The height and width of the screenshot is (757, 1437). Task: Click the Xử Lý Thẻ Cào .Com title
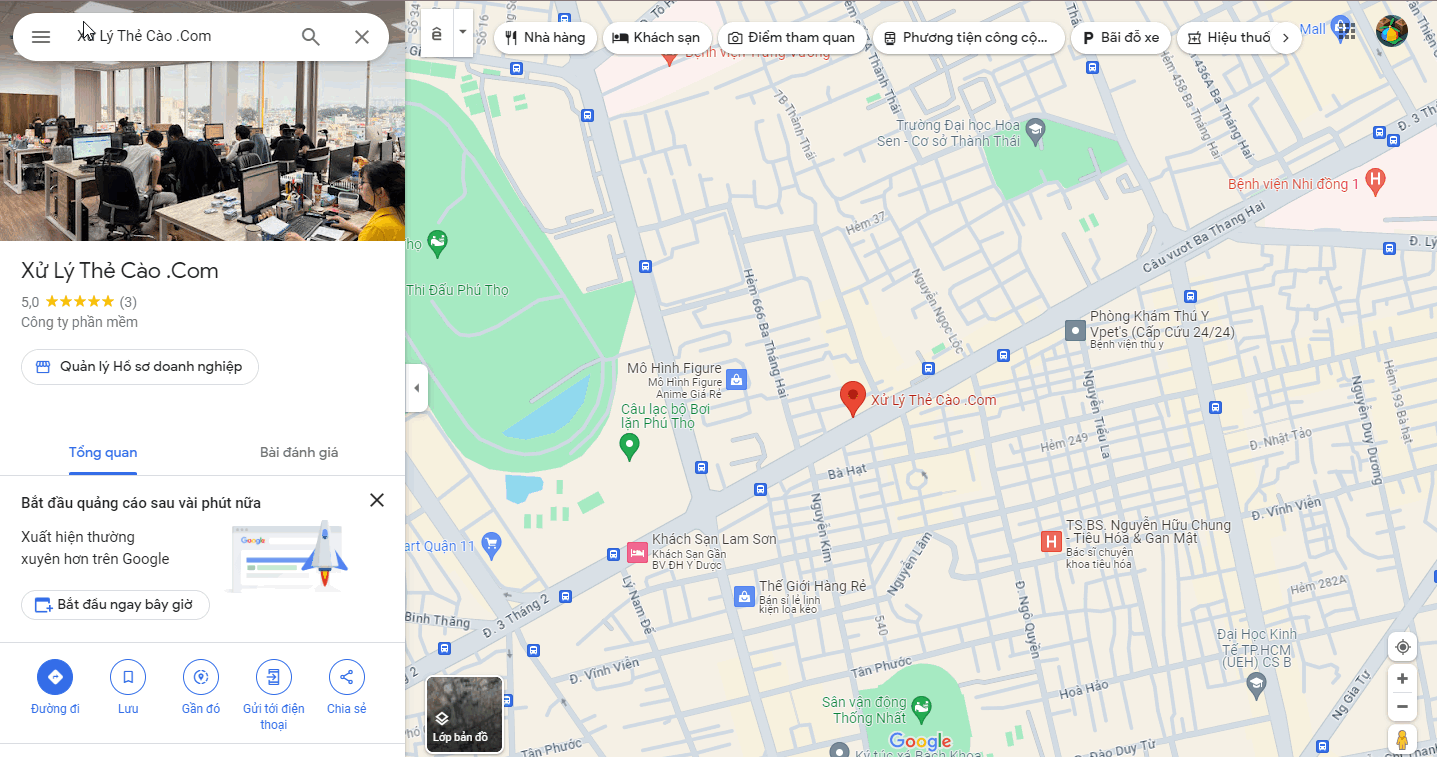[x=120, y=271]
